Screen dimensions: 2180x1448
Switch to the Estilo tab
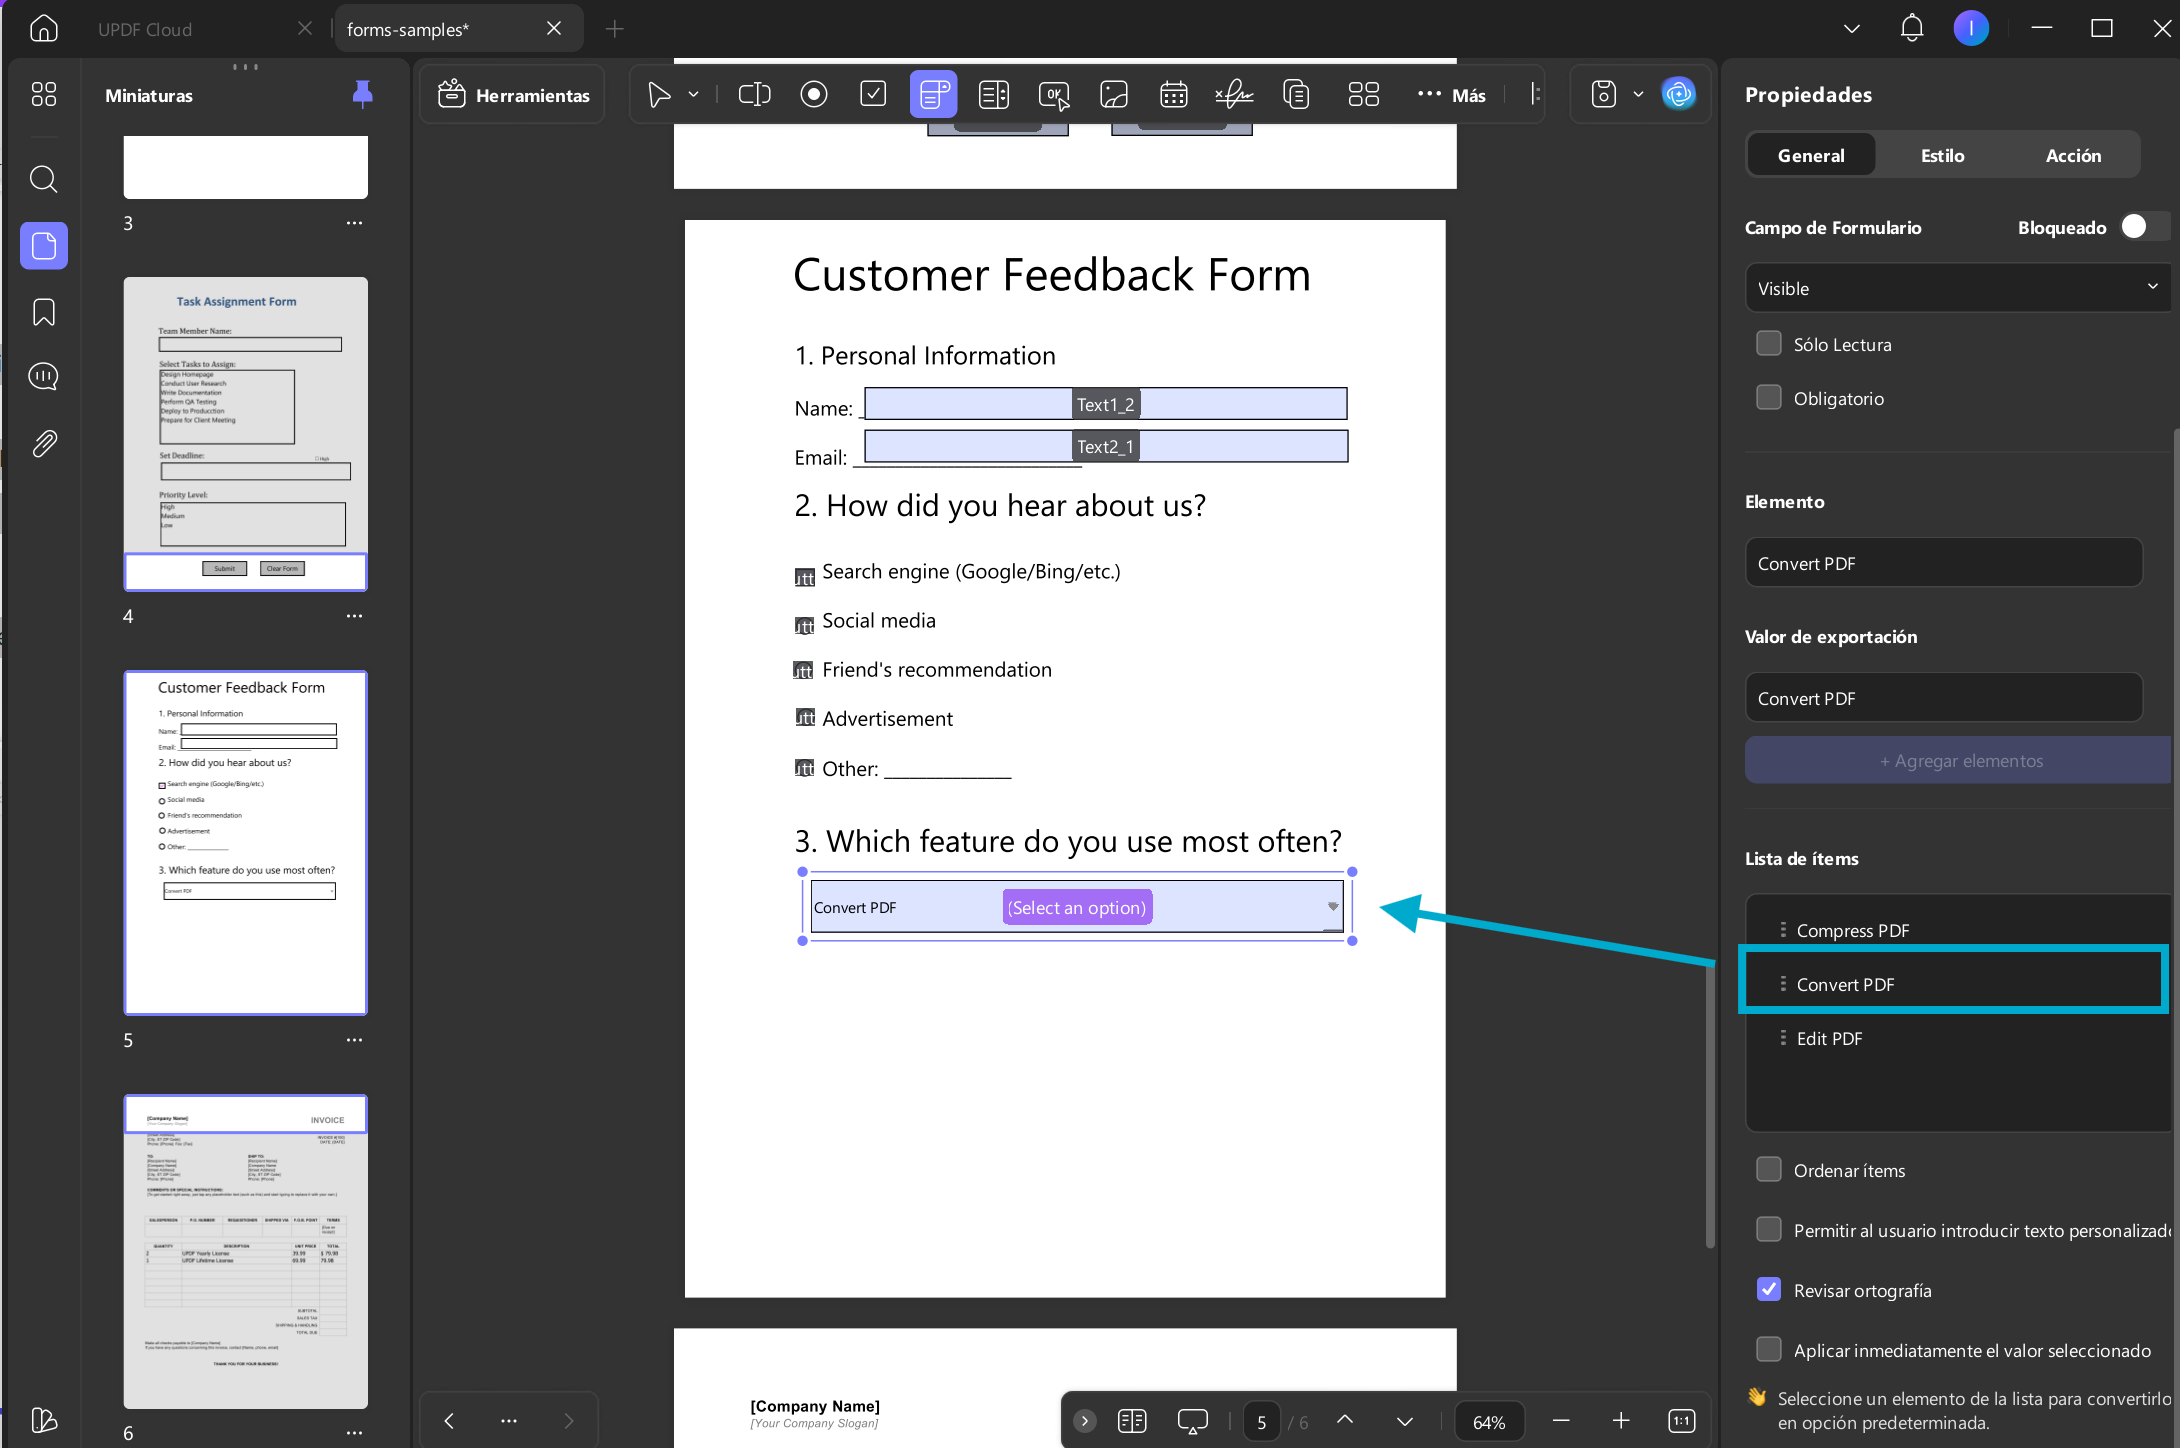pos(1942,155)
